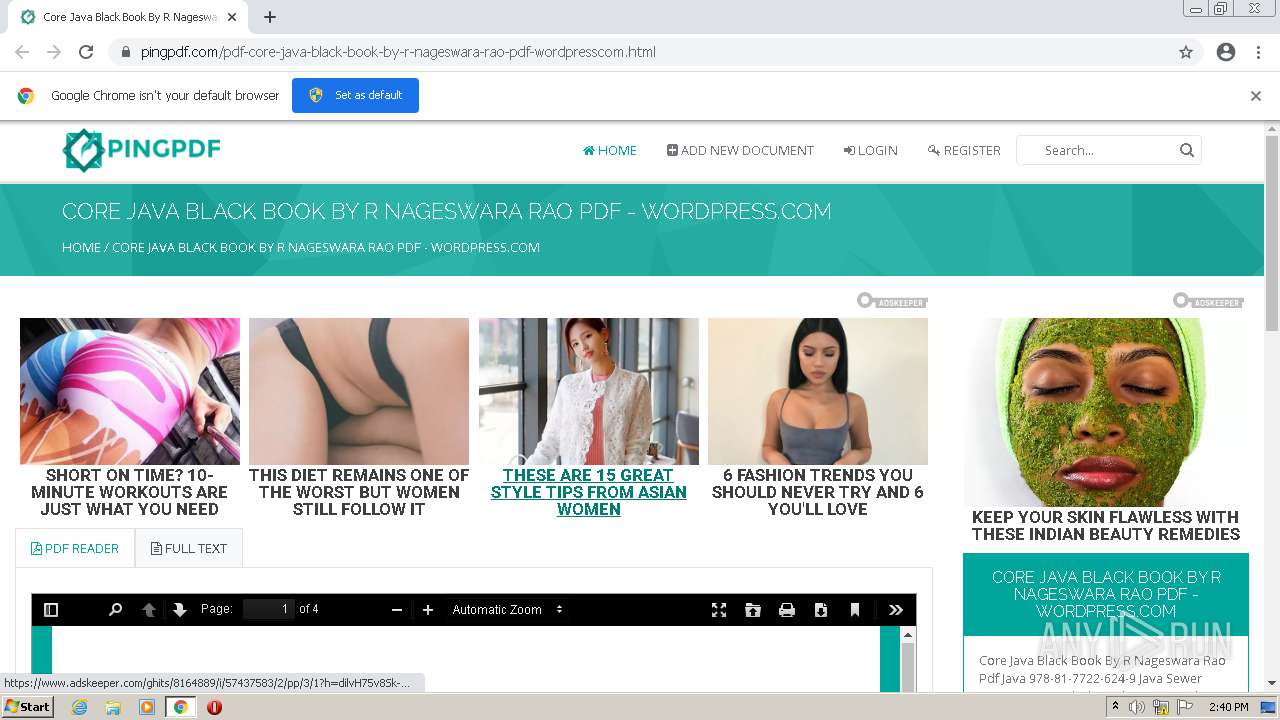The width and height of the screenshot is (1280, 720).
Task: Open volume control in system tray
Action: 1137,707
